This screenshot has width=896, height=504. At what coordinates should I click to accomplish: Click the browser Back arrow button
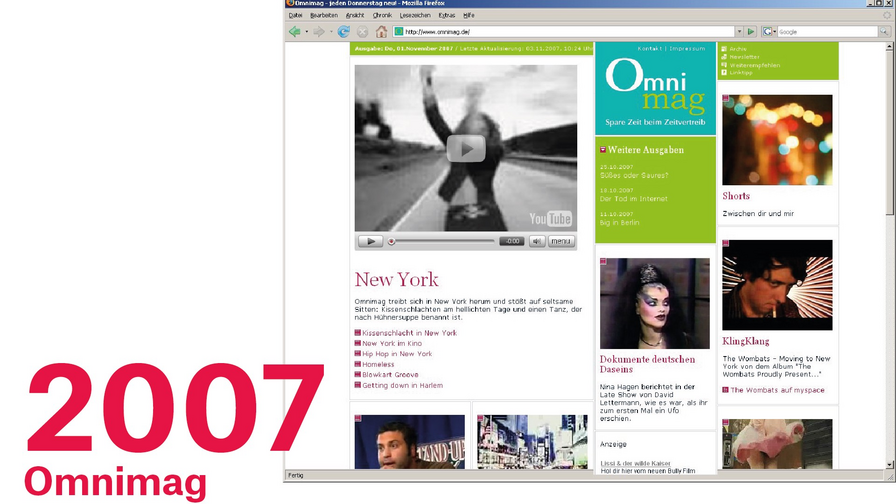pyautogui.click(x=294, y=32)
